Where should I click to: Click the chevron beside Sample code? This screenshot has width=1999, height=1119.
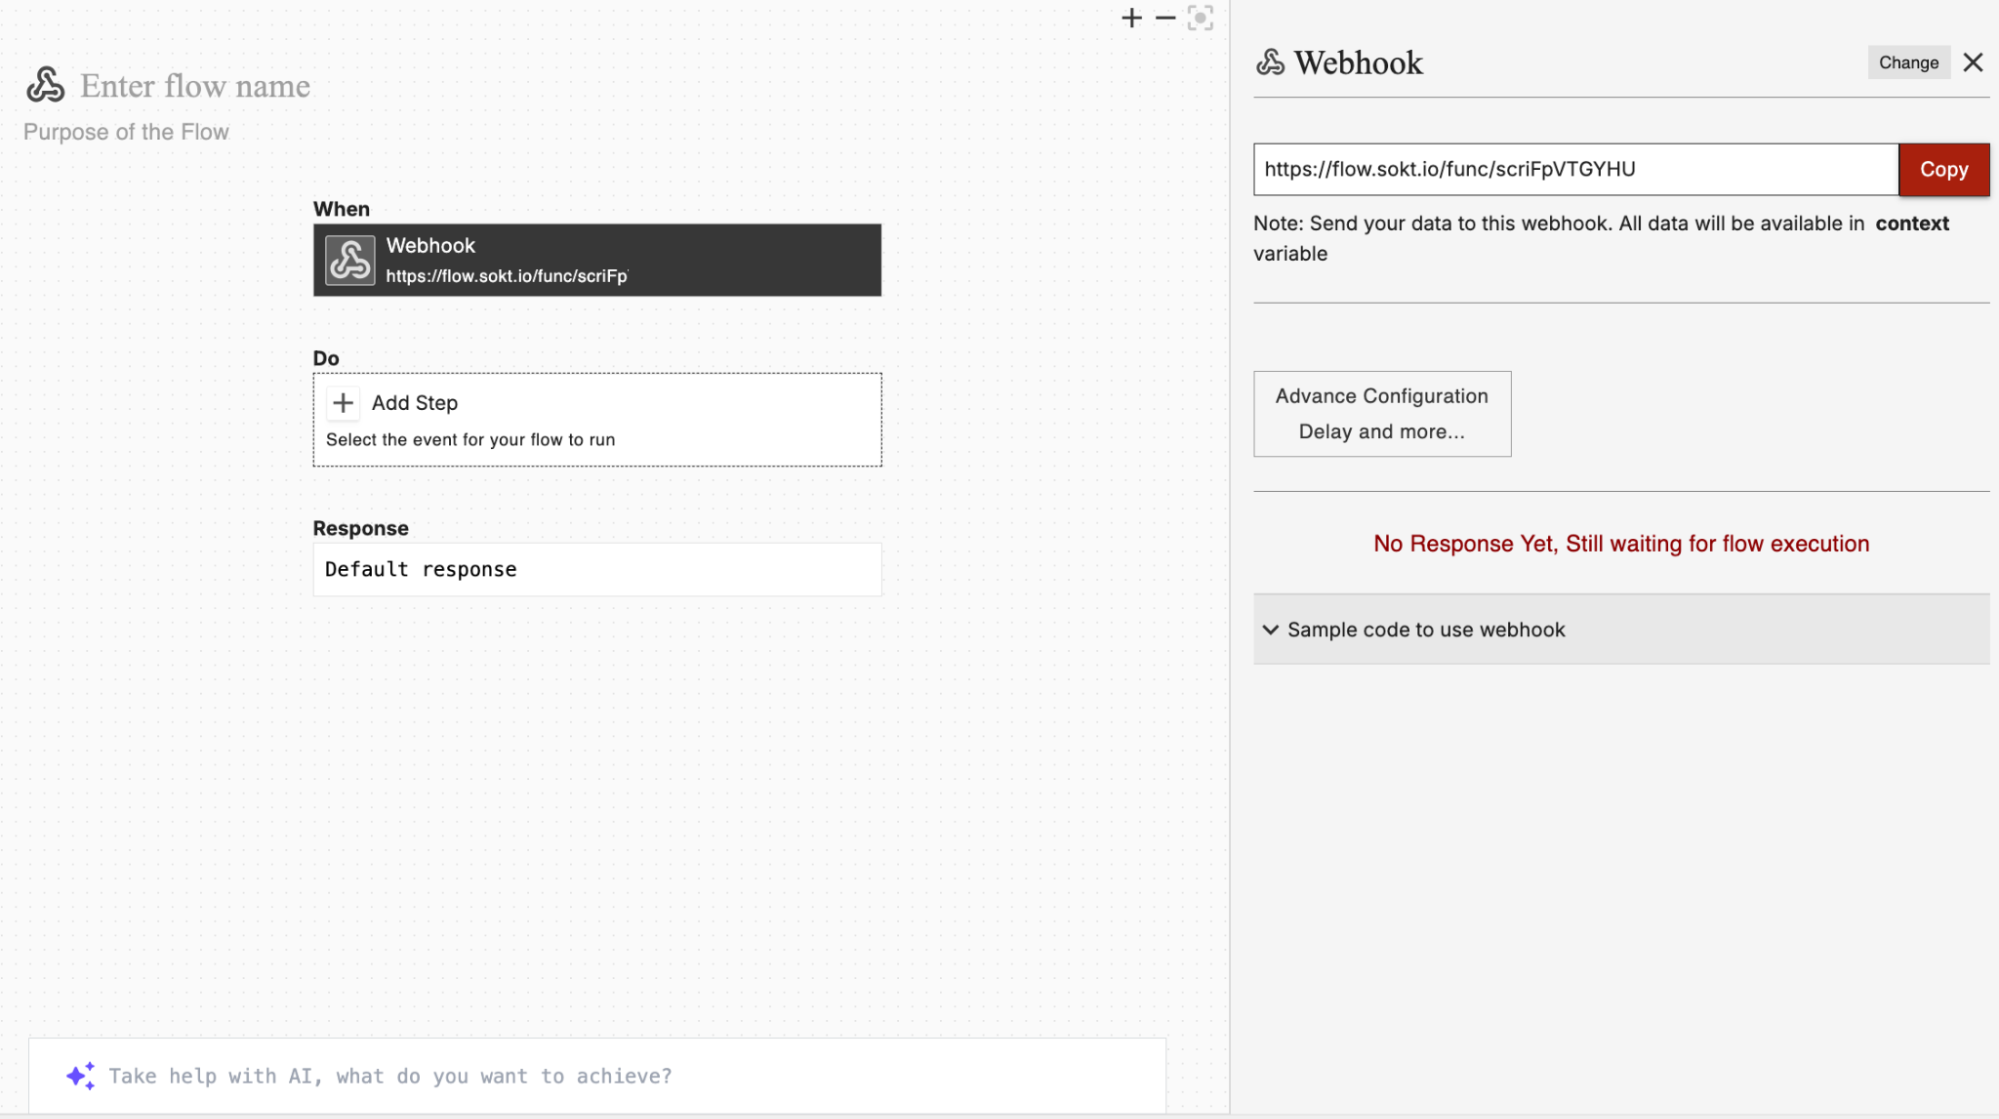click(x=1270, y=630)
